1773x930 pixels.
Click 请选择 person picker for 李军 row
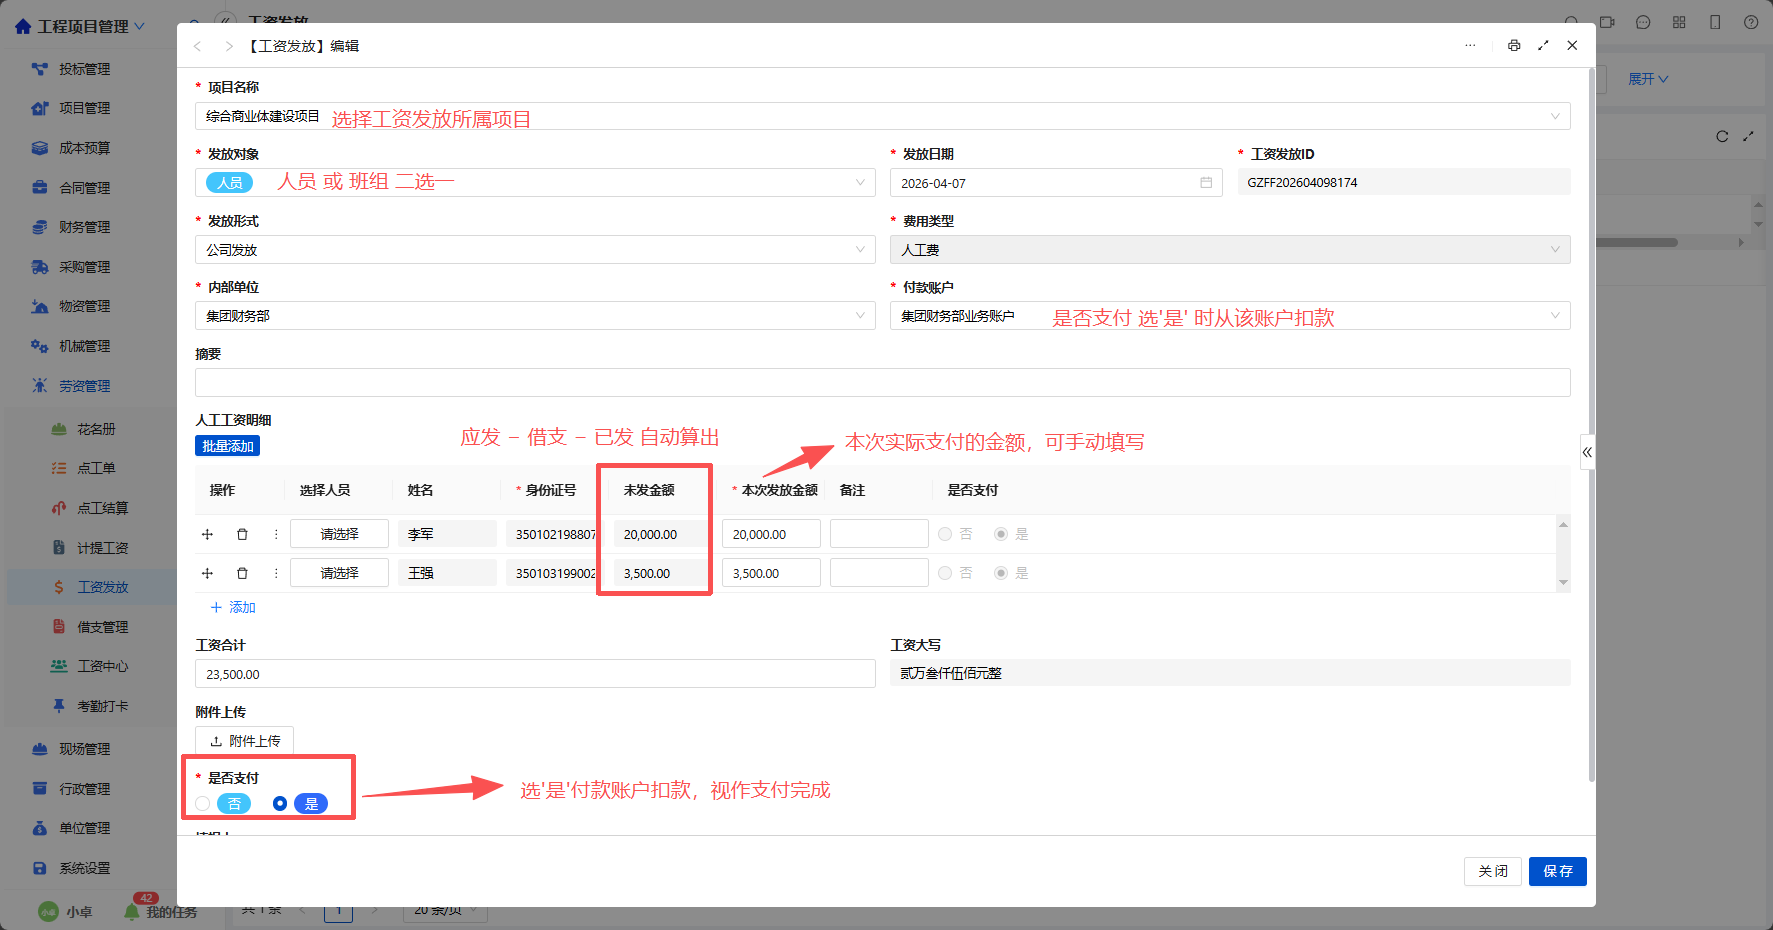click(339, 534)
